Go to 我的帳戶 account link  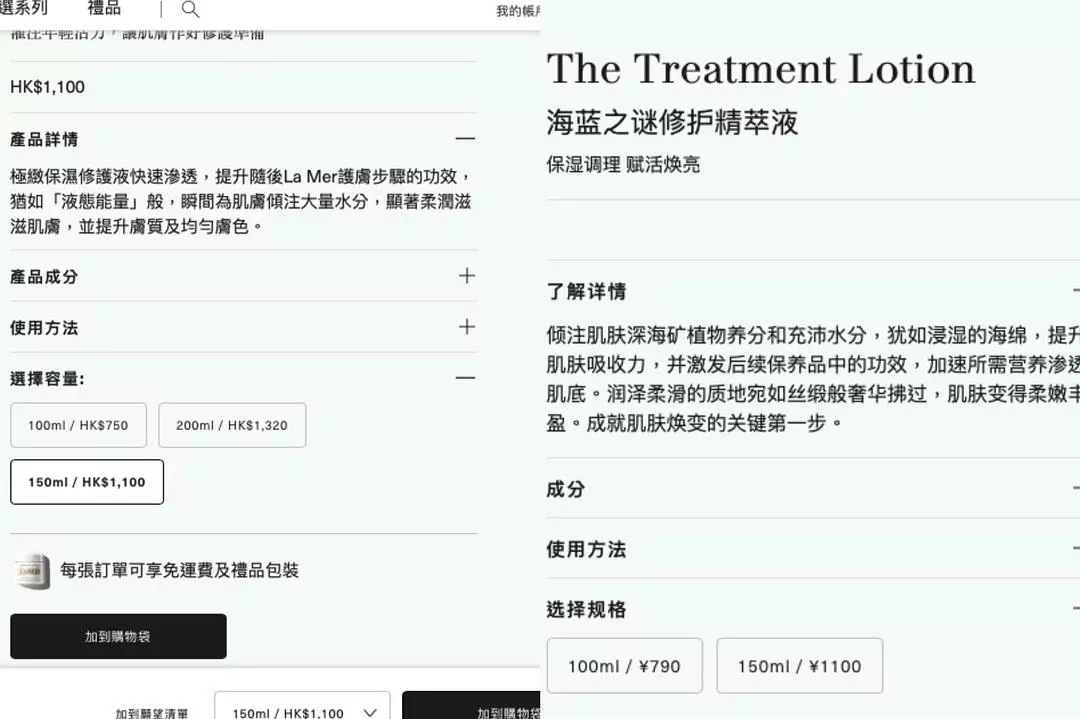click(x=518, y=11)
